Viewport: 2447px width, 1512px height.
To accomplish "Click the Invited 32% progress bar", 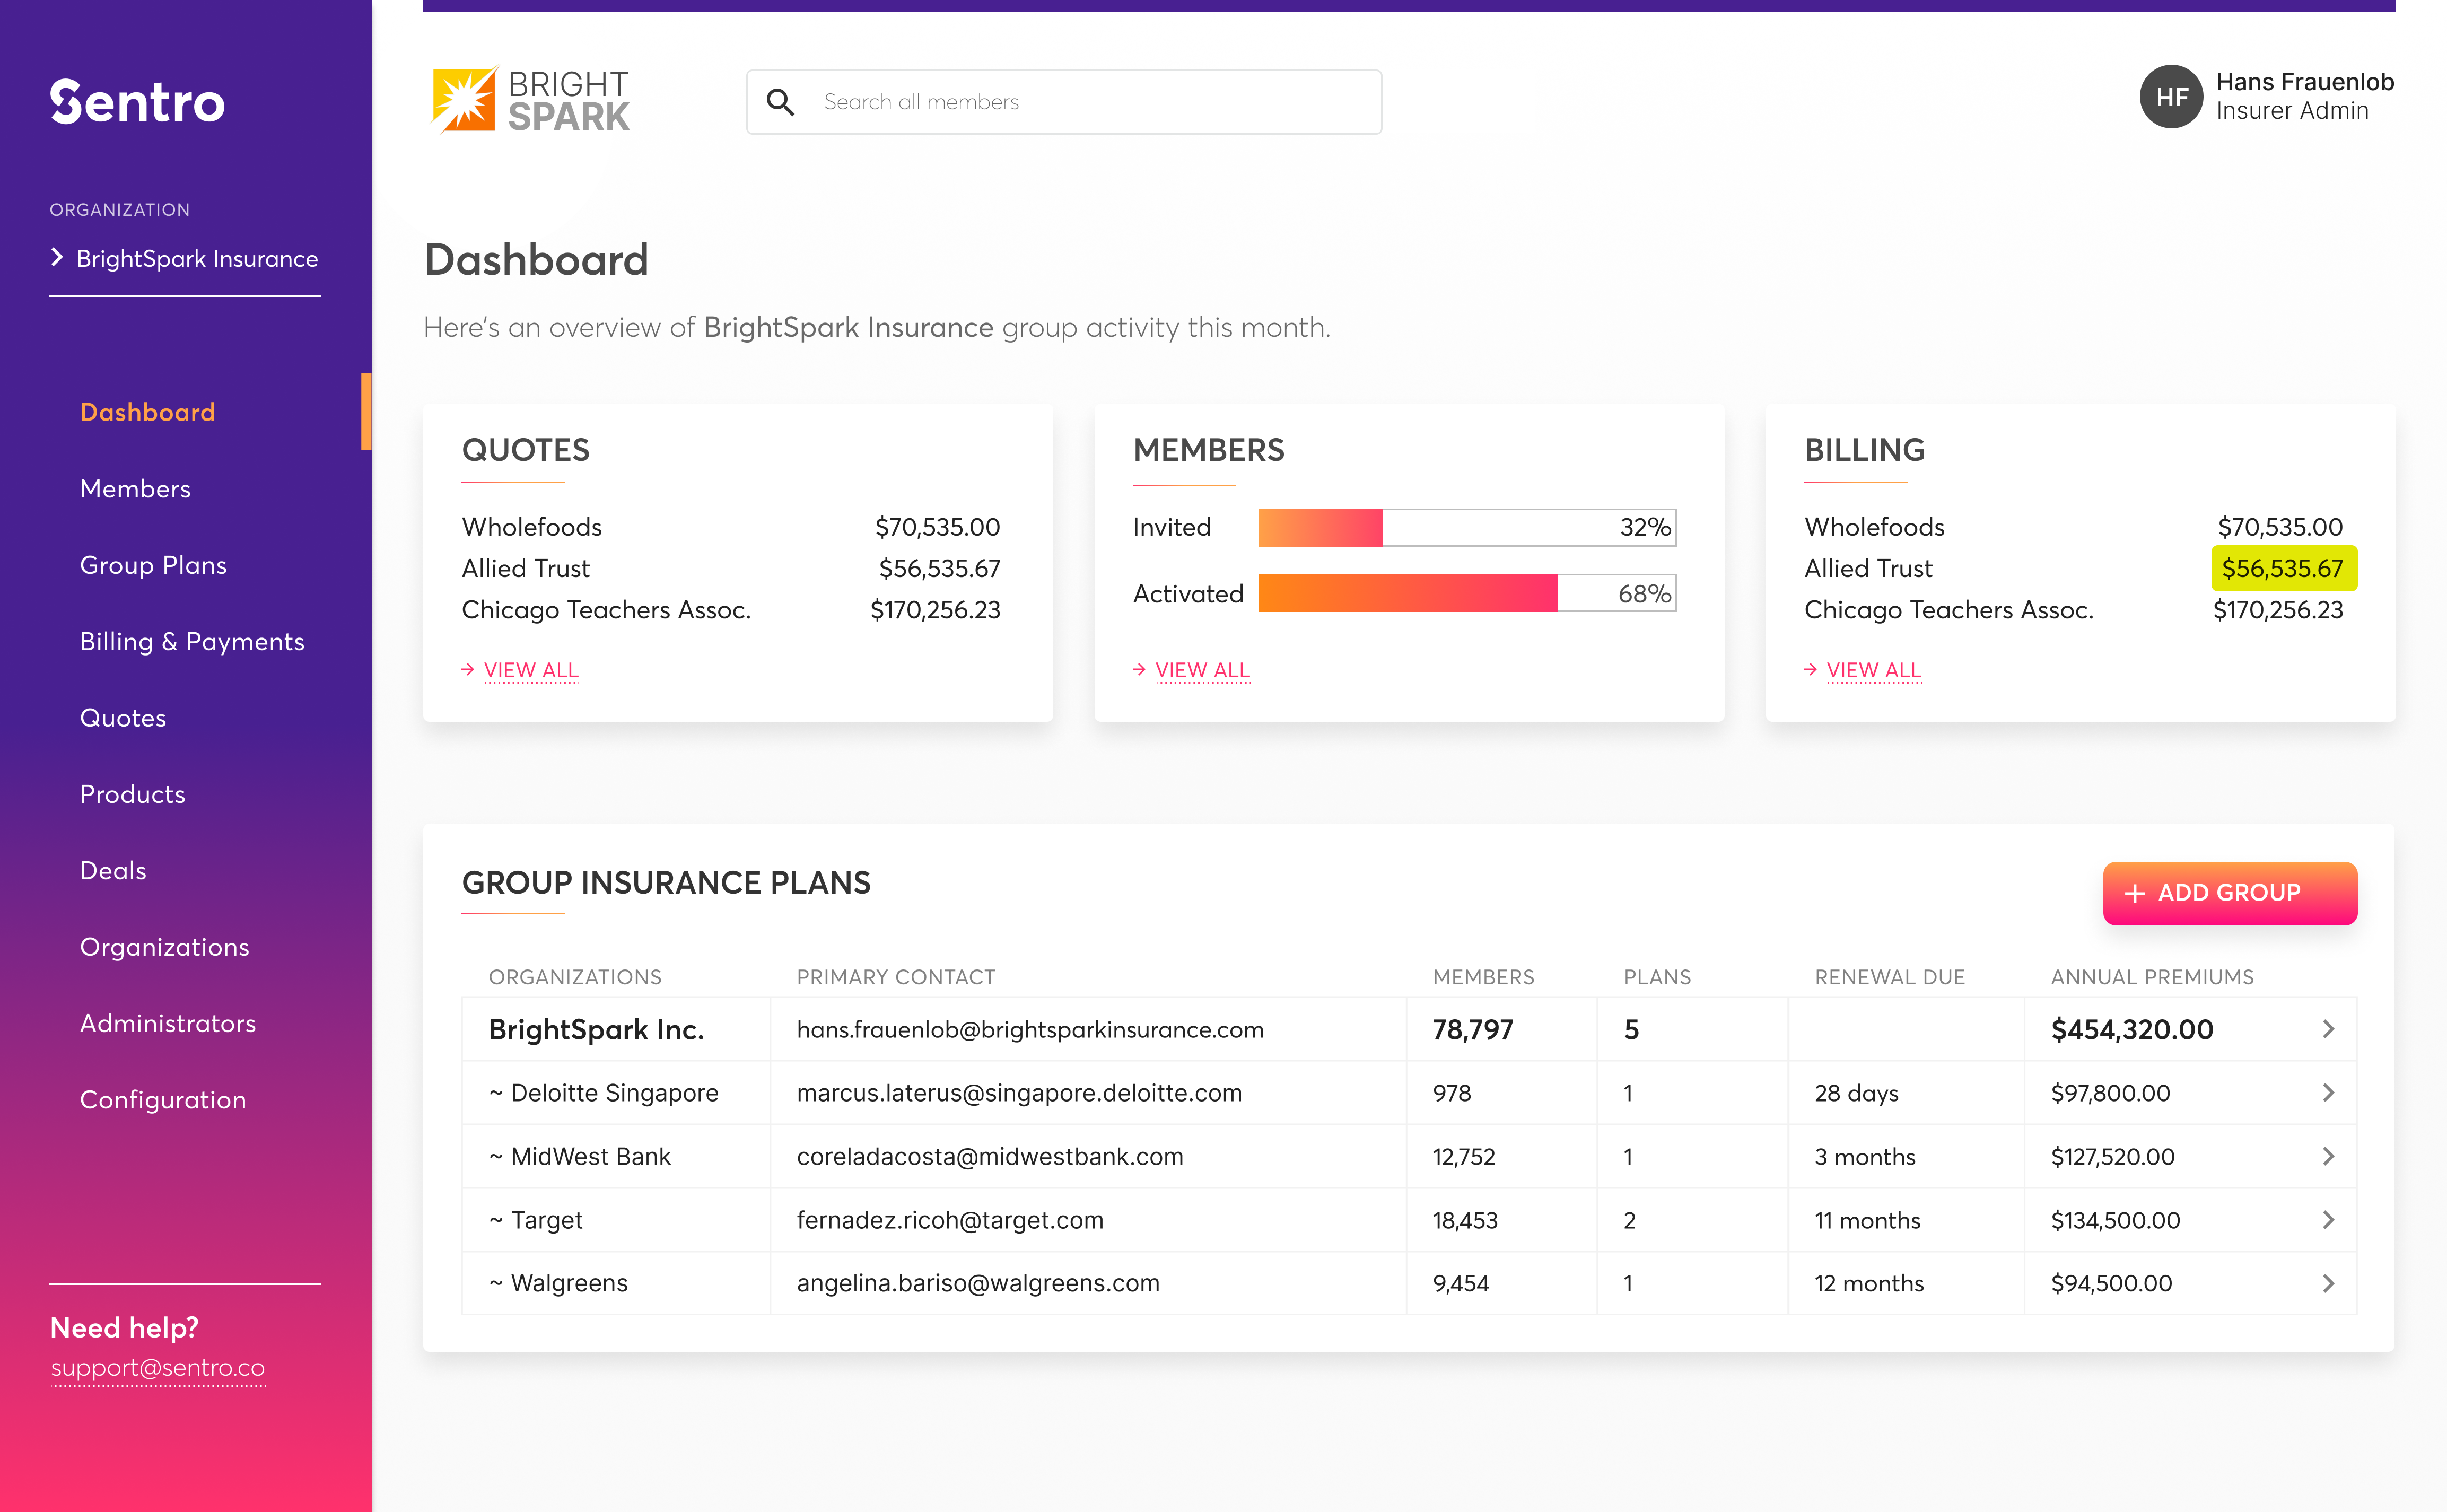I will point(1466,527).
